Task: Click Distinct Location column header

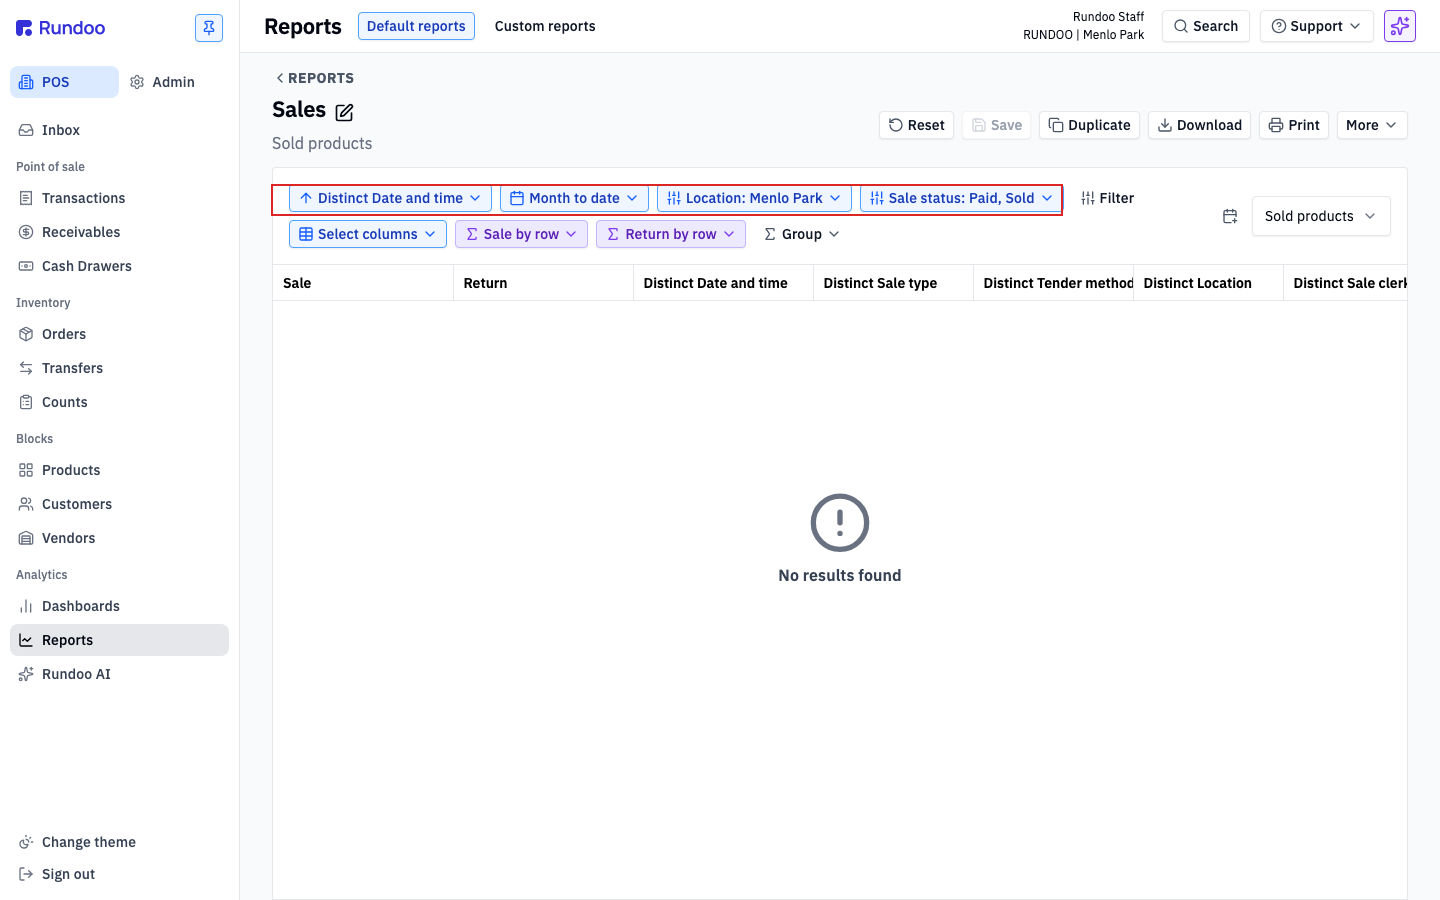Action: [1208, 283]
